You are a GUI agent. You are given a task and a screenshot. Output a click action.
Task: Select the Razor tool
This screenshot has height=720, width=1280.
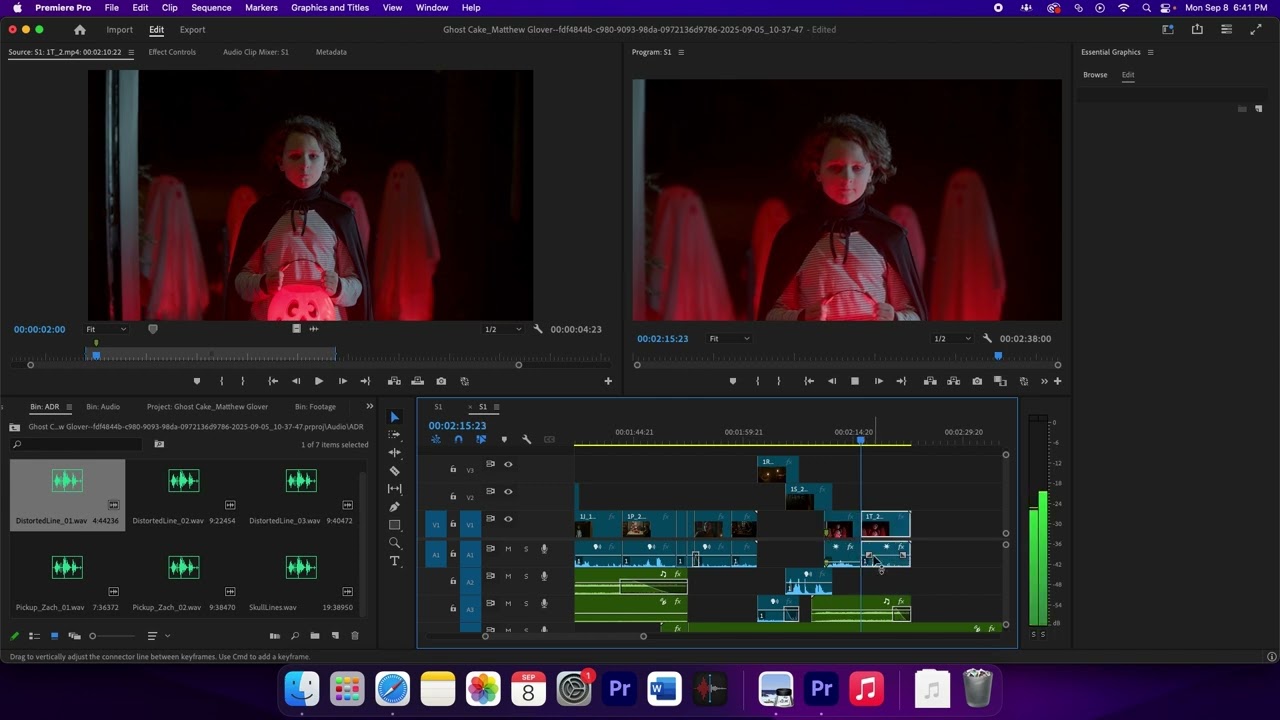(394, 471)
